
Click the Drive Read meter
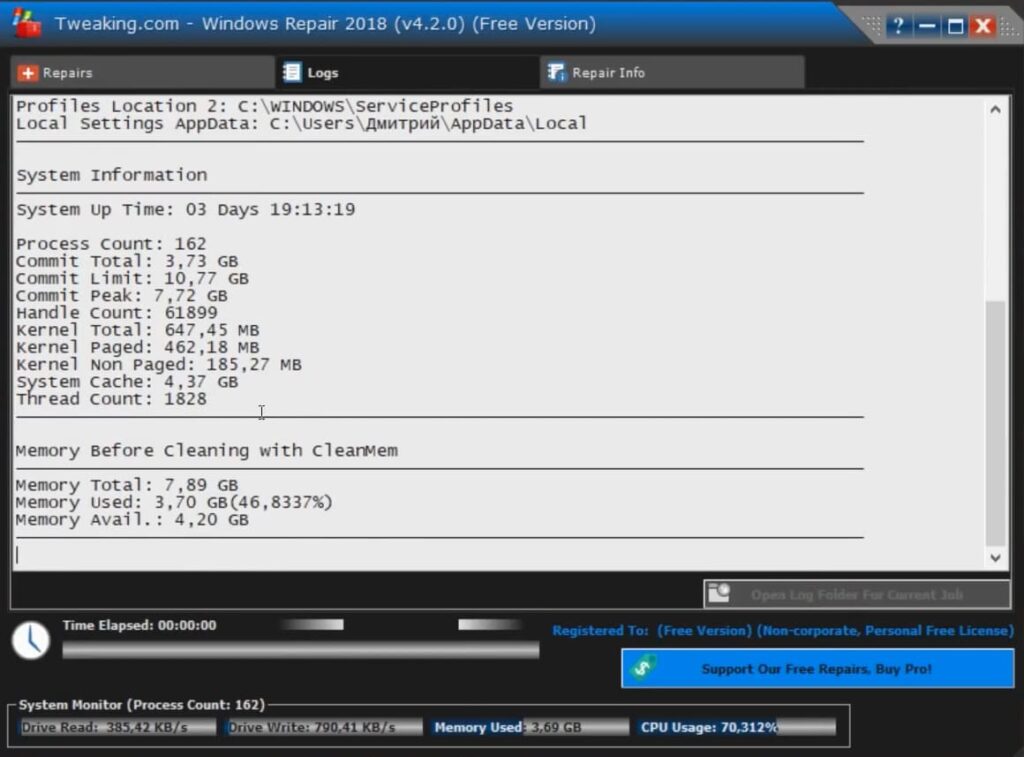118,727
